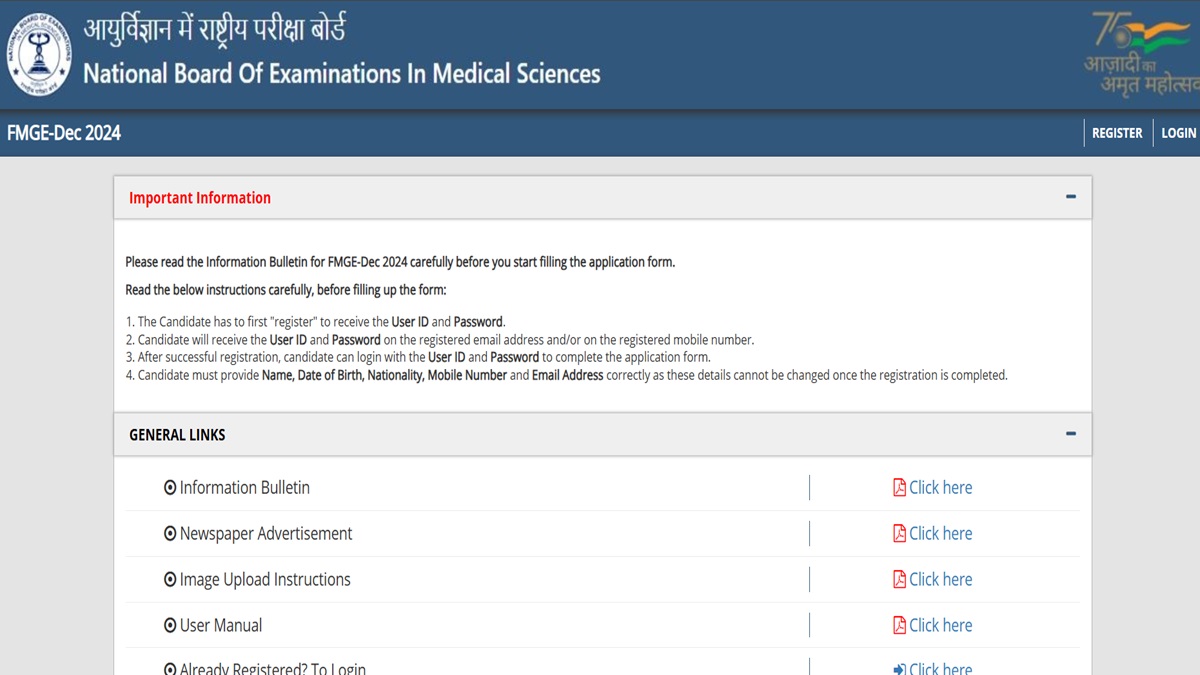This screenshot has height=675, width=1200.
Task: Open Information Bulletin 'Click here' link
Action: [940, 488]
